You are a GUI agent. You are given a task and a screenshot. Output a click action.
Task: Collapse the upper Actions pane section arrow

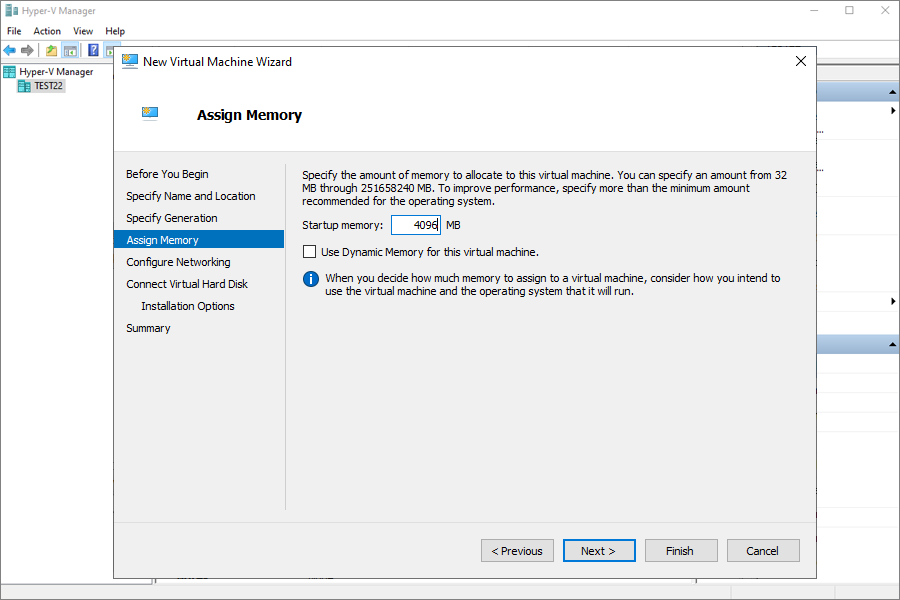pyautogui.click(x=892, y=92)
